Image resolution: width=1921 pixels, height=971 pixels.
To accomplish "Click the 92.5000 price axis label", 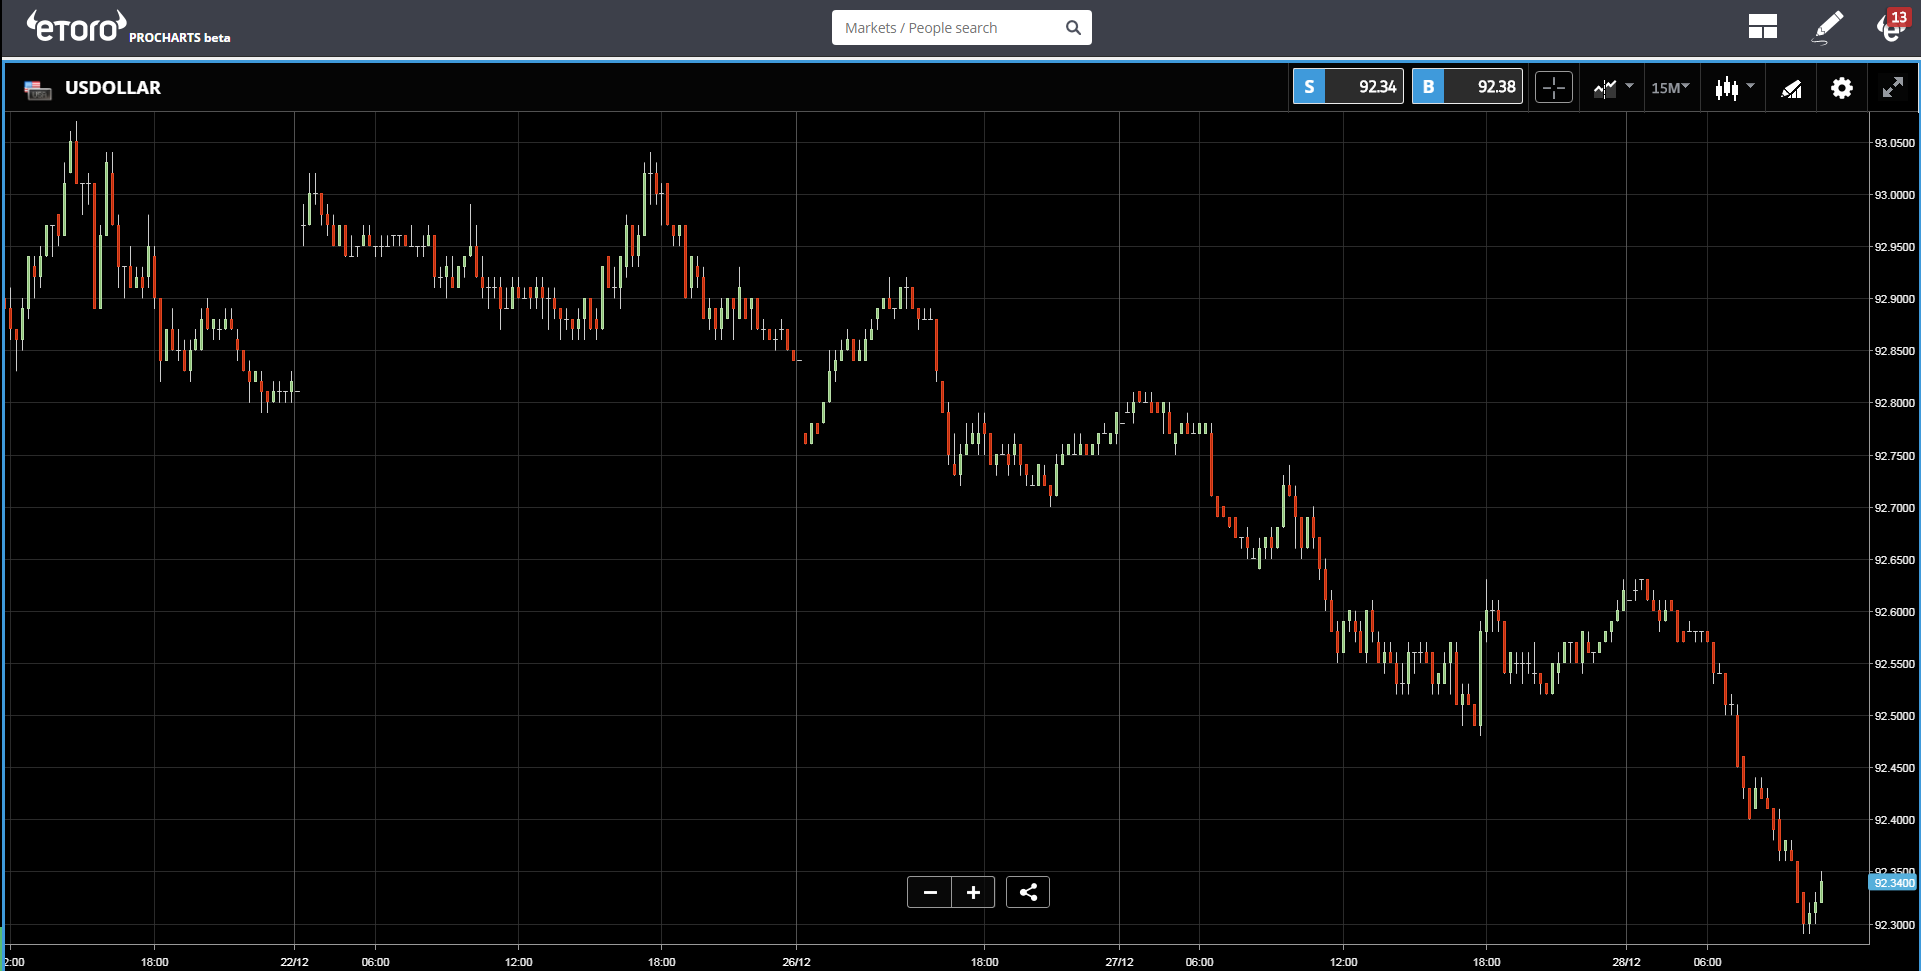I will [x=1894, y=716].
